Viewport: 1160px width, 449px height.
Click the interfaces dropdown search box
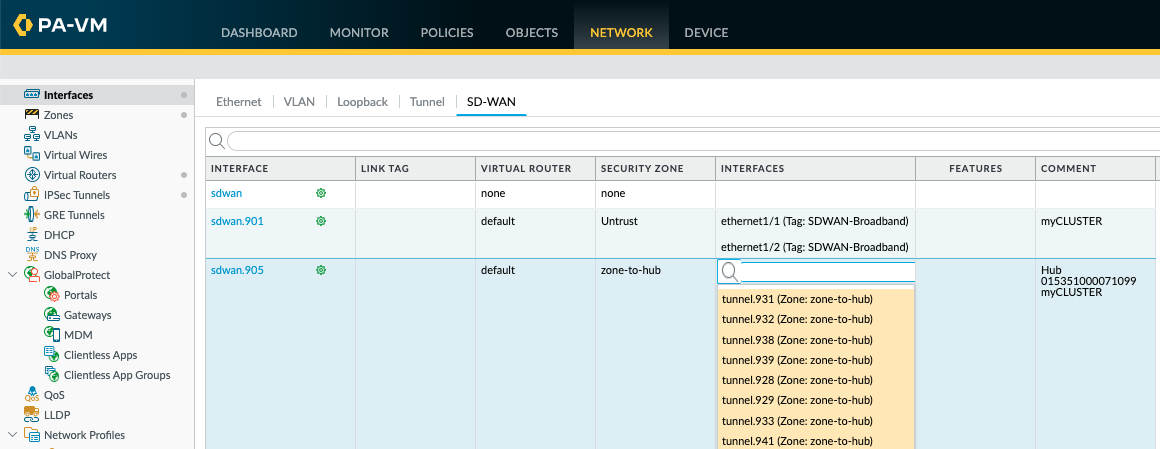(x=826, y=272)
